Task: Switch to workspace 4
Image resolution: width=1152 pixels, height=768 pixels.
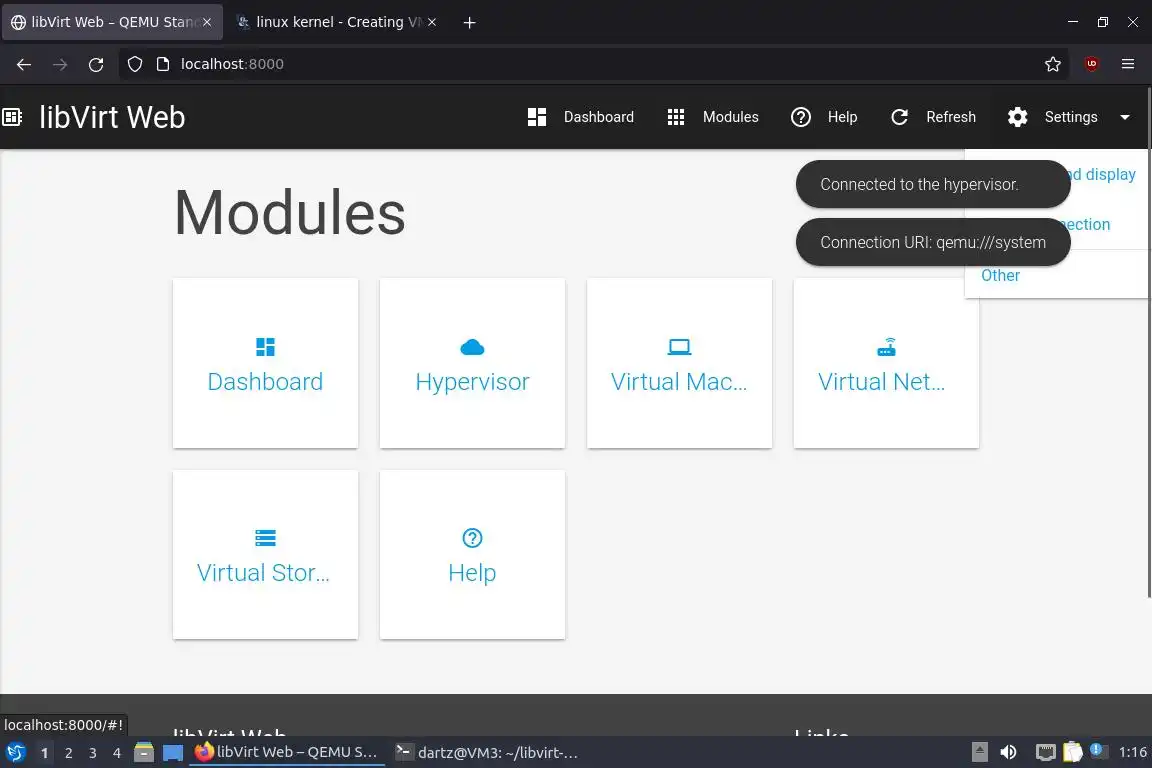Action: (x=117, y=753)
